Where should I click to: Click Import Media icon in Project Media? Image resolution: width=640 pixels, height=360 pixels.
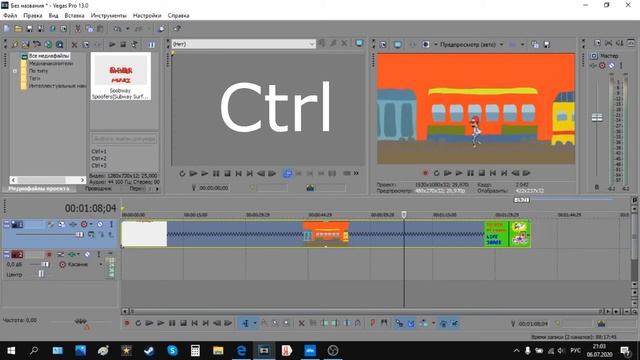pyautogui.click(x=15, y=44)
